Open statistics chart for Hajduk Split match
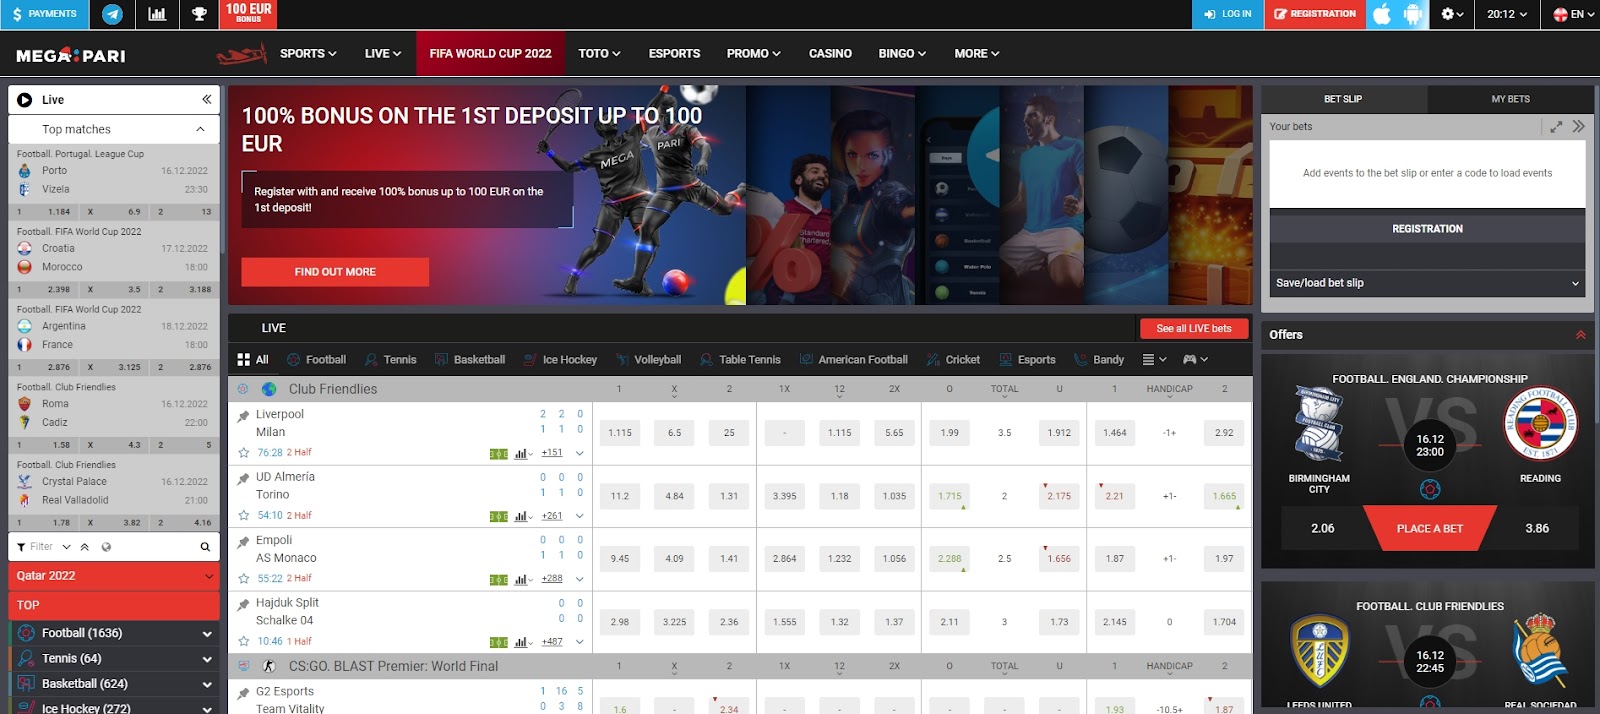Screen dimensions: 1600x714 coord(523,642)
